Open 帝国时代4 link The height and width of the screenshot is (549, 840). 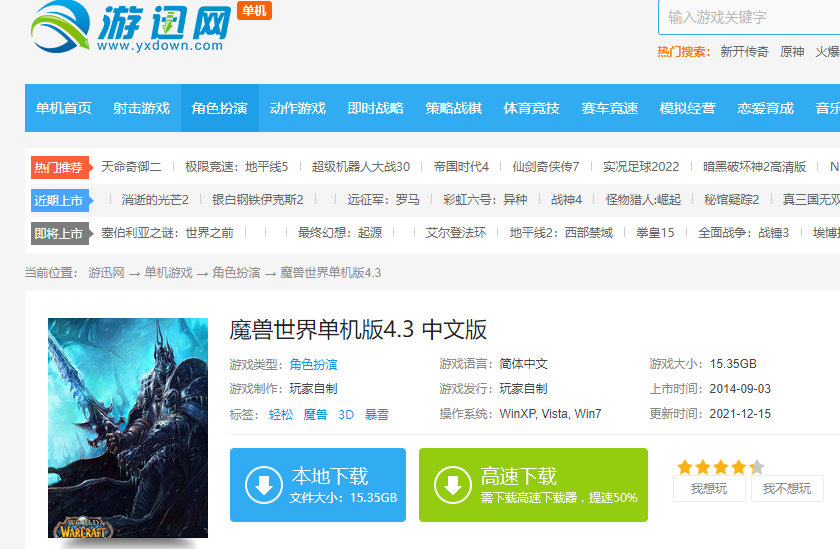pos(461,167)
